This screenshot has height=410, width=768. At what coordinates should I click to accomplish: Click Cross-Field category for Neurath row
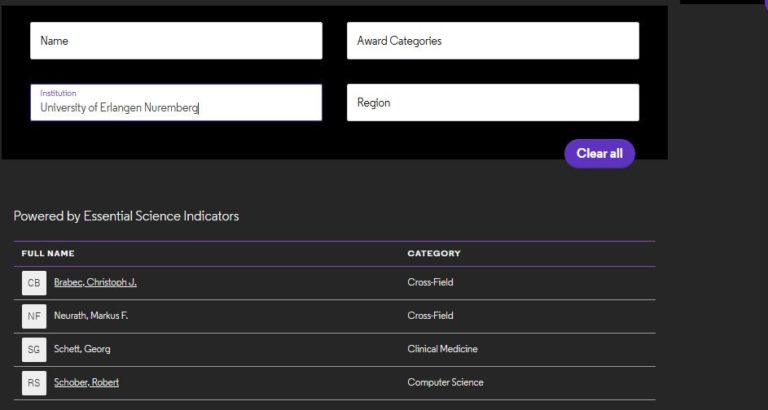coord(430,316)
